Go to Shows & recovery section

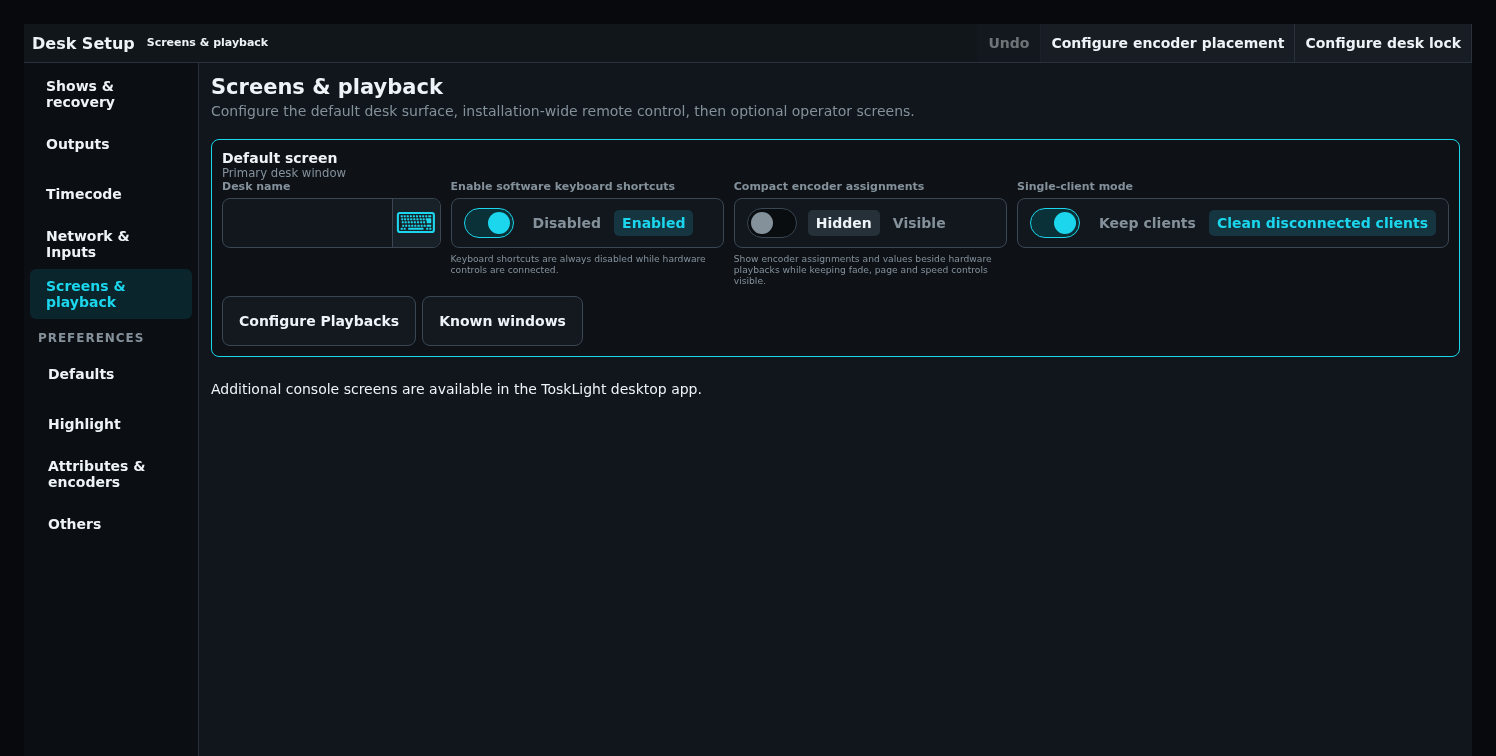click(111, 94)
